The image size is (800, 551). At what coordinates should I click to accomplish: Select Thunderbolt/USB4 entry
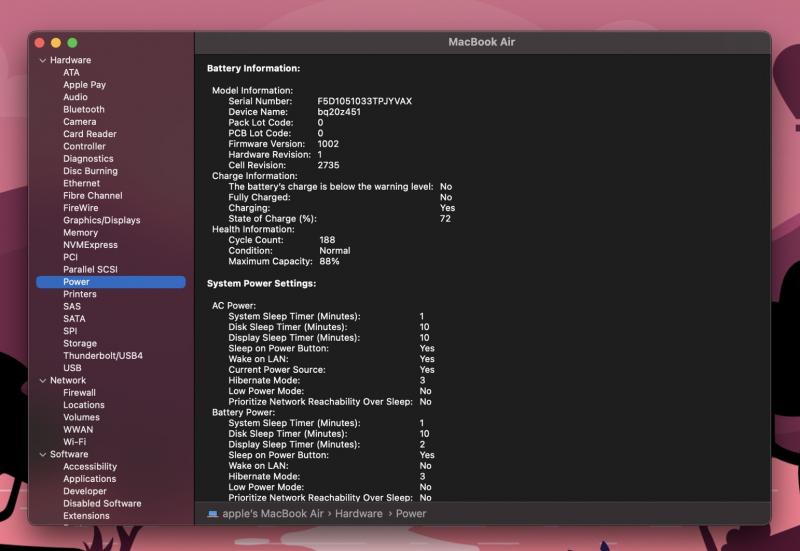(x=103, y=356)
